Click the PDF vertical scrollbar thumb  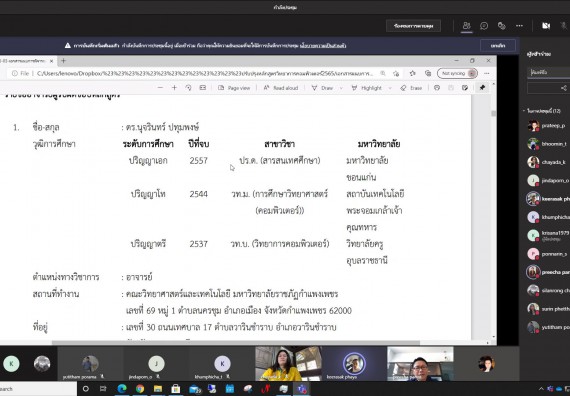pos(493,113)
